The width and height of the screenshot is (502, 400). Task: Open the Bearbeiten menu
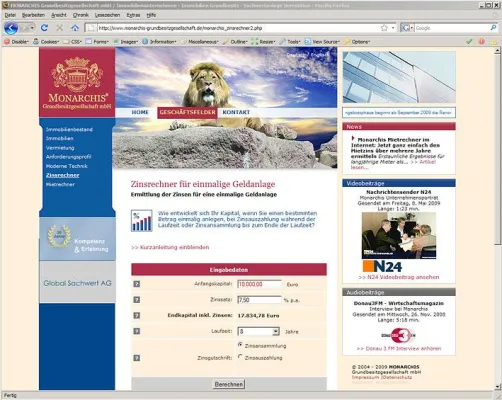click(33, 15)
